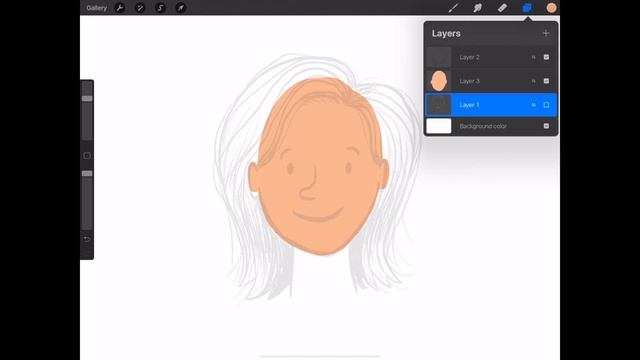Tap Layer 2 thumbnail
The height and width of the screenshot is (360, 640).
439,57
